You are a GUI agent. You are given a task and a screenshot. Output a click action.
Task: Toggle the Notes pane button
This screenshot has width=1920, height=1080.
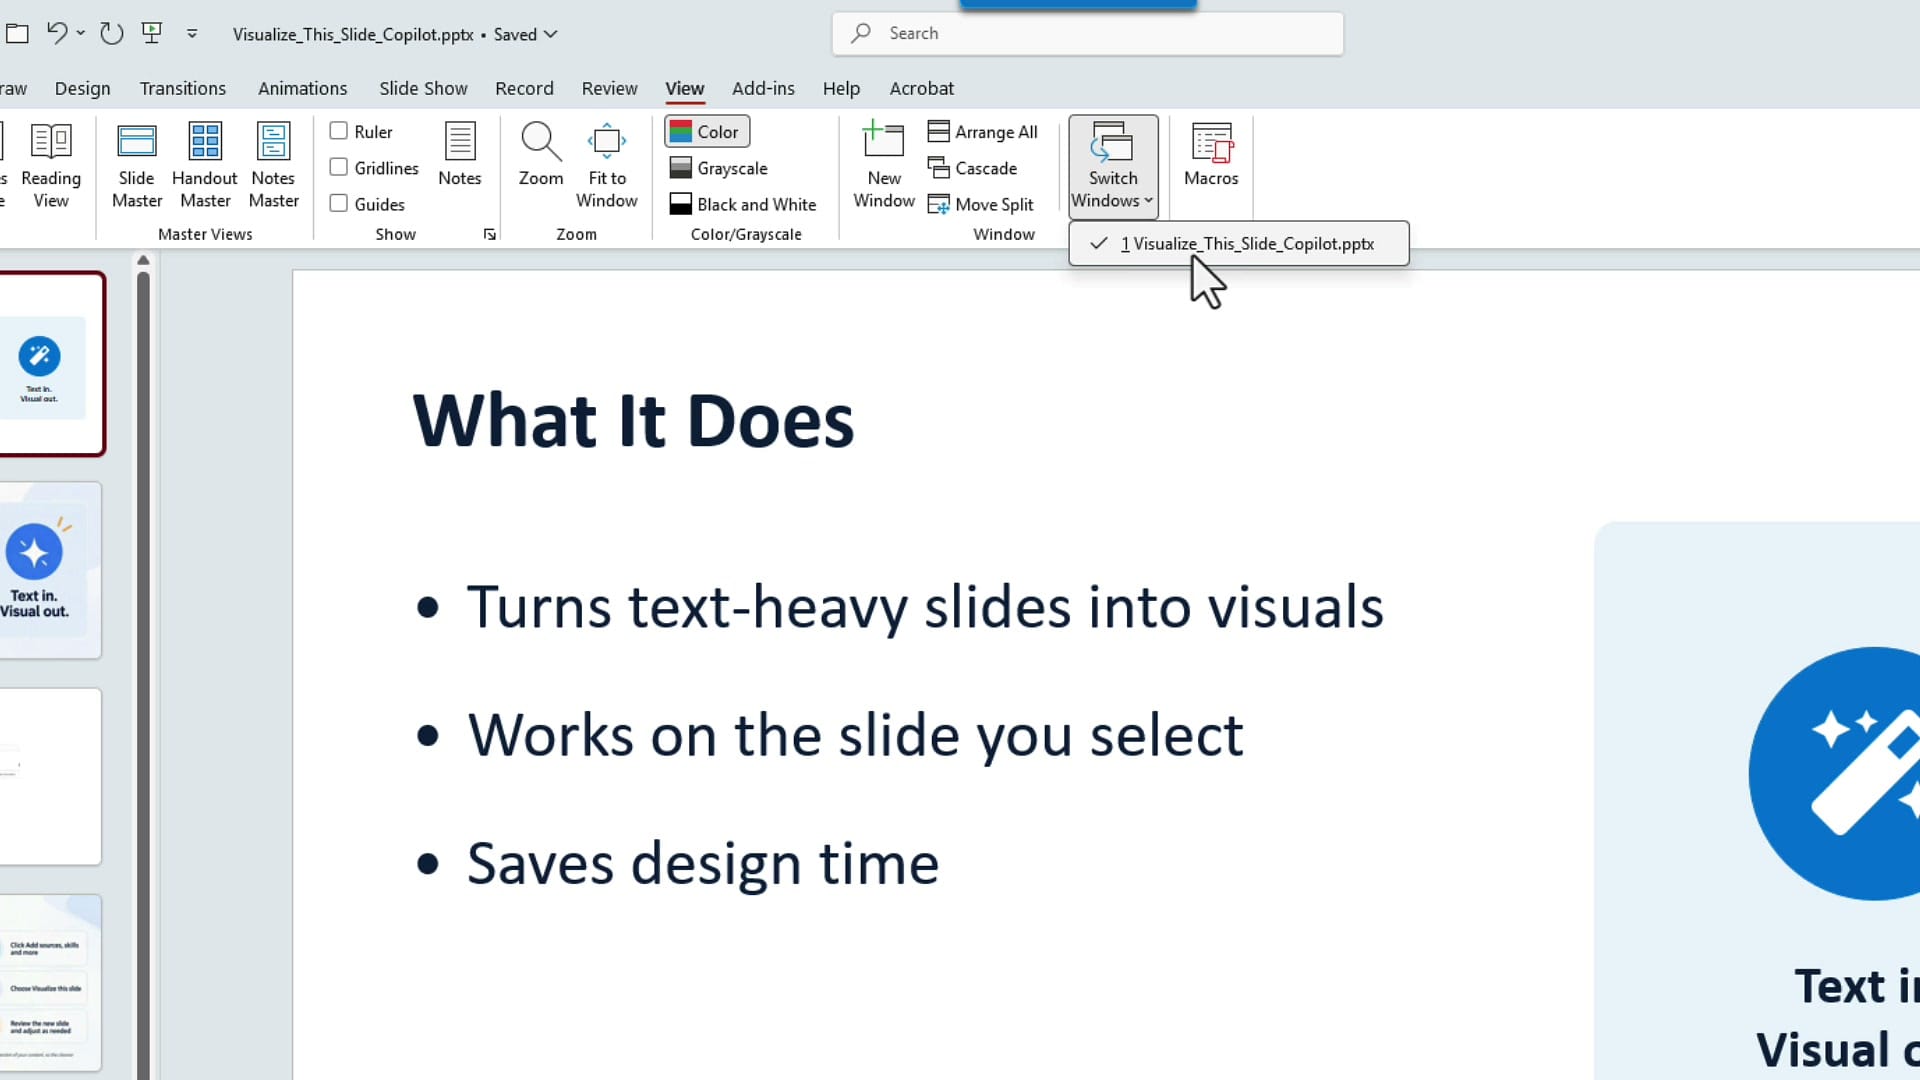(460, 155)
